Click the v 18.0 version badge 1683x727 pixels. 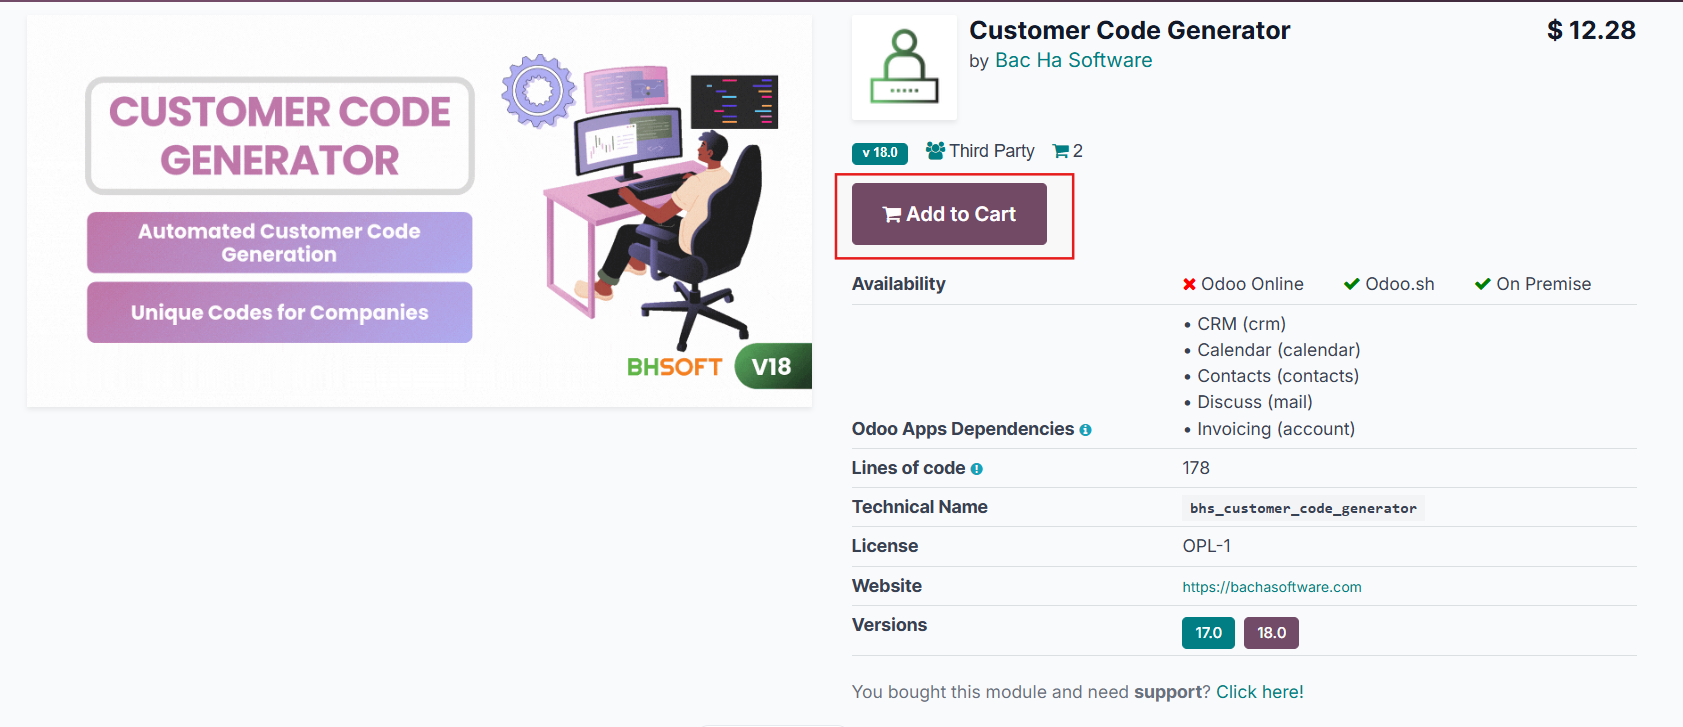[880, 153]
